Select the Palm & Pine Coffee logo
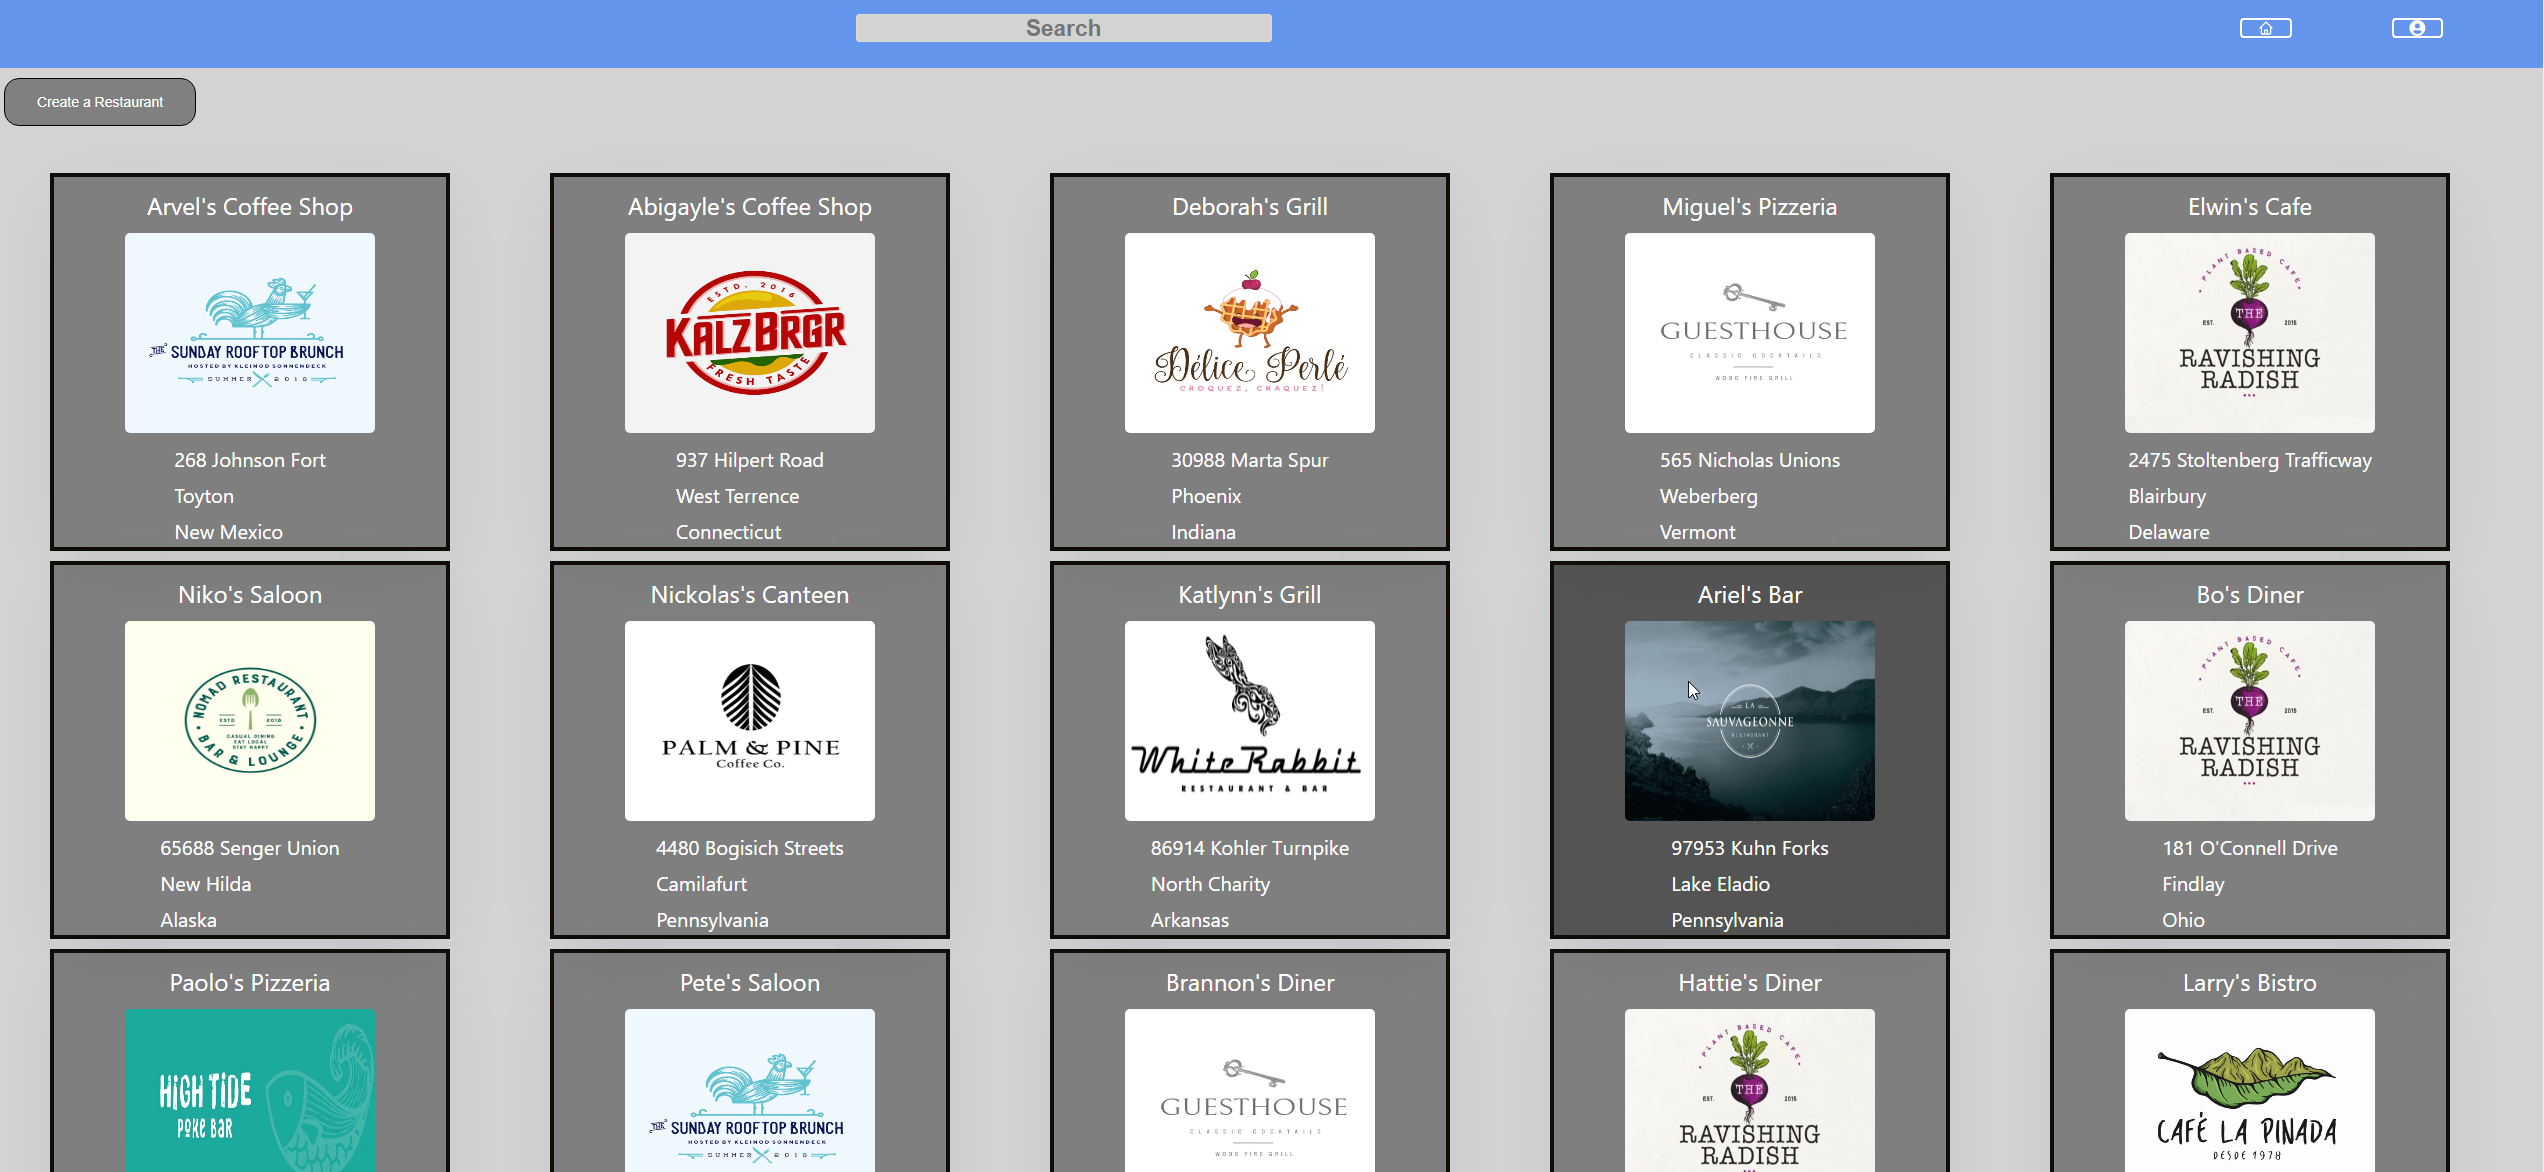 pos(750,721)
